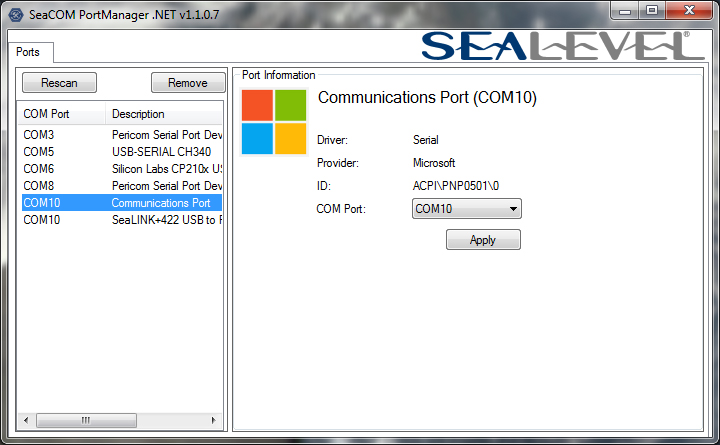Apply the COM port change
Image resolution: width=720 pixels, height=445 pixels.
[483, 240]
